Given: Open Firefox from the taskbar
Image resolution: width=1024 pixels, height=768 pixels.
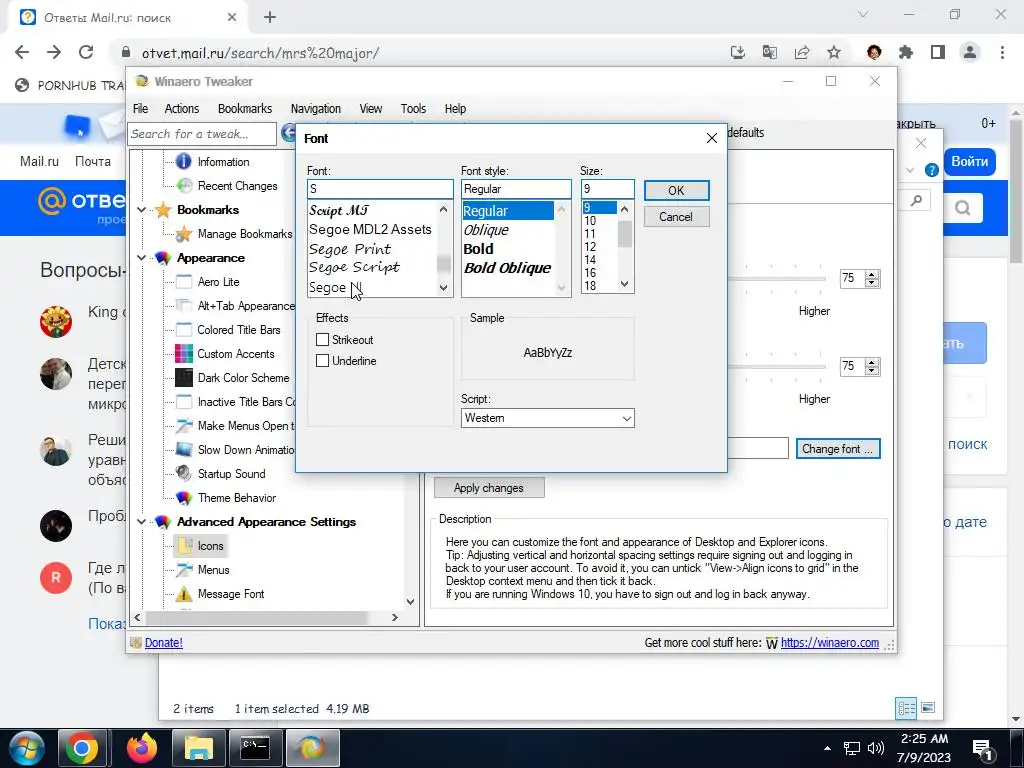Looking at the screenshot, I should click(140, 748).
